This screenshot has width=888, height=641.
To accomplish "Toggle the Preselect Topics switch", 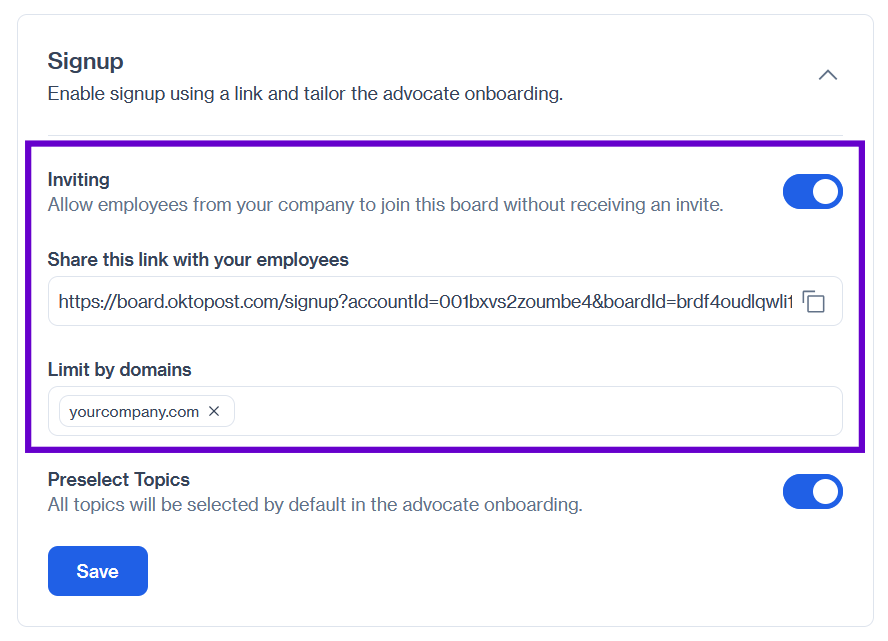I will point(813,492).
